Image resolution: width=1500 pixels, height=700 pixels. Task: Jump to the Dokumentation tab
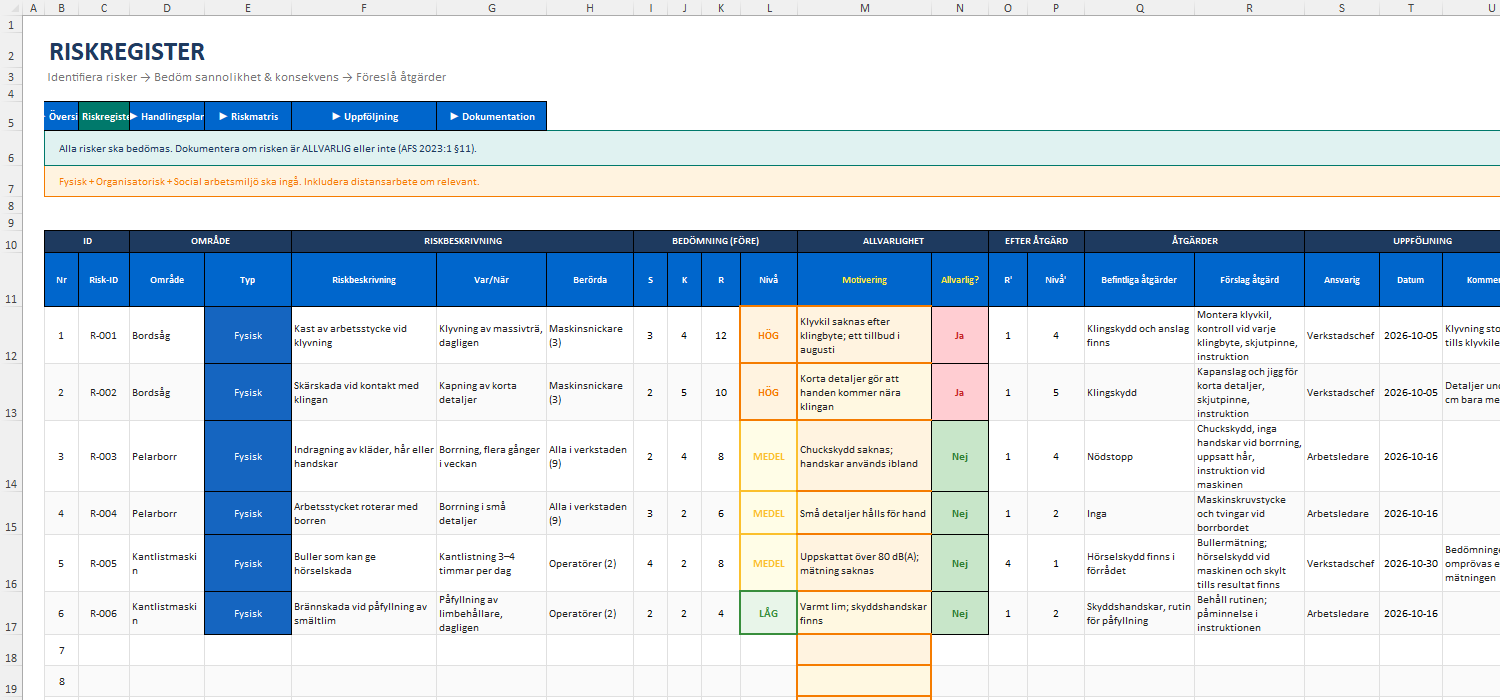[492, 116]
